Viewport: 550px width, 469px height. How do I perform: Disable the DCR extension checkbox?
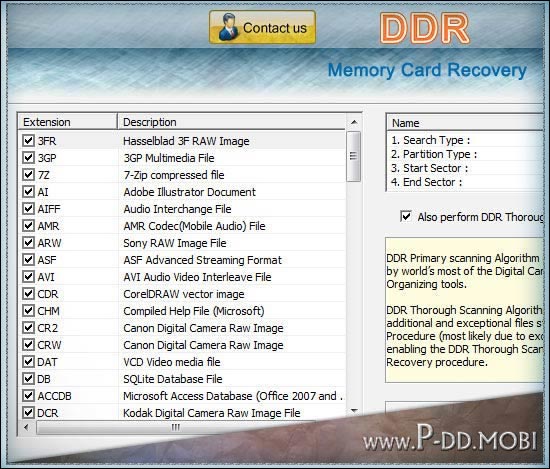pyautogui.click(x=28, y=413)
